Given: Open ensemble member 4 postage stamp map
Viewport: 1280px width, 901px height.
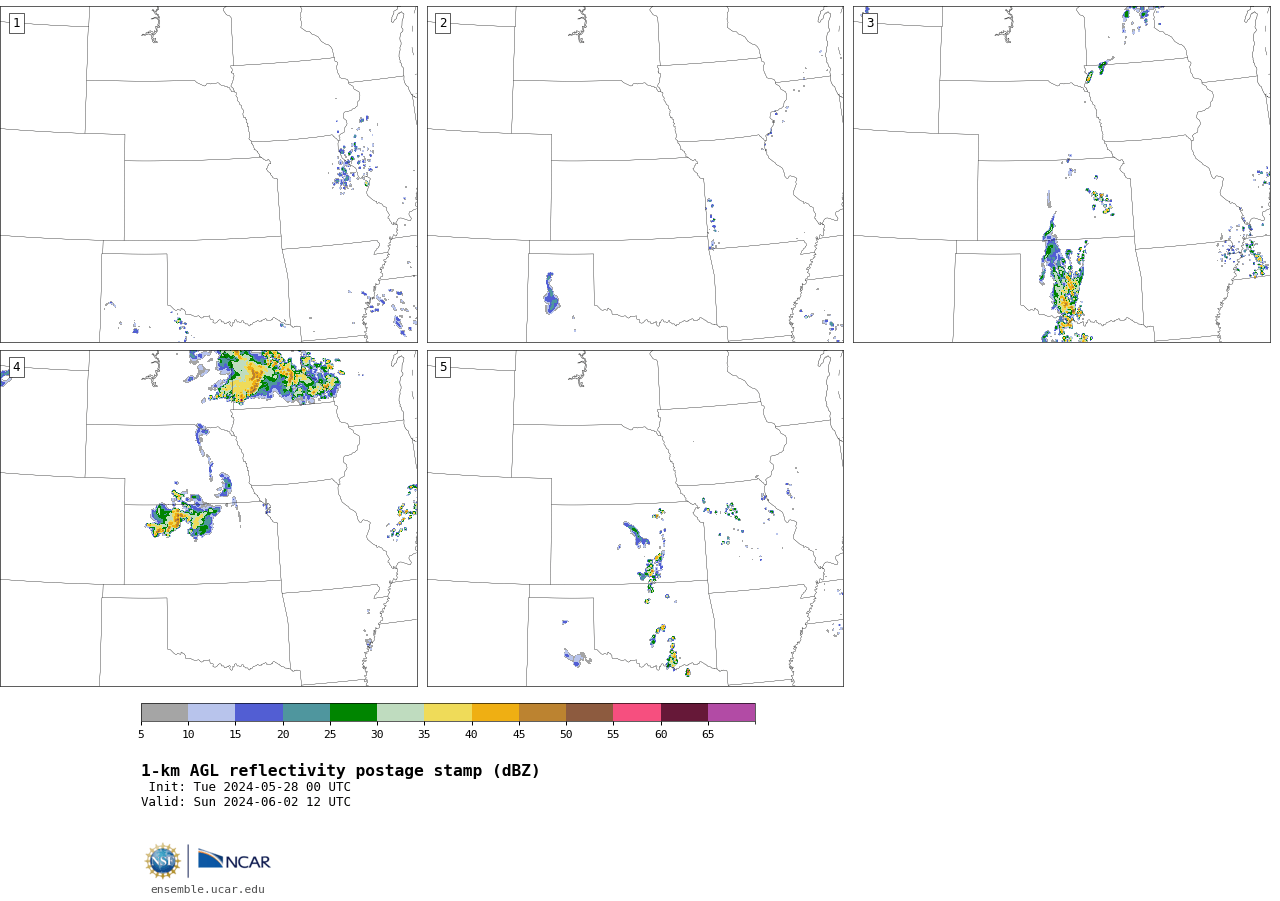Looking at the screenshot, I should (x=209, y=518).
